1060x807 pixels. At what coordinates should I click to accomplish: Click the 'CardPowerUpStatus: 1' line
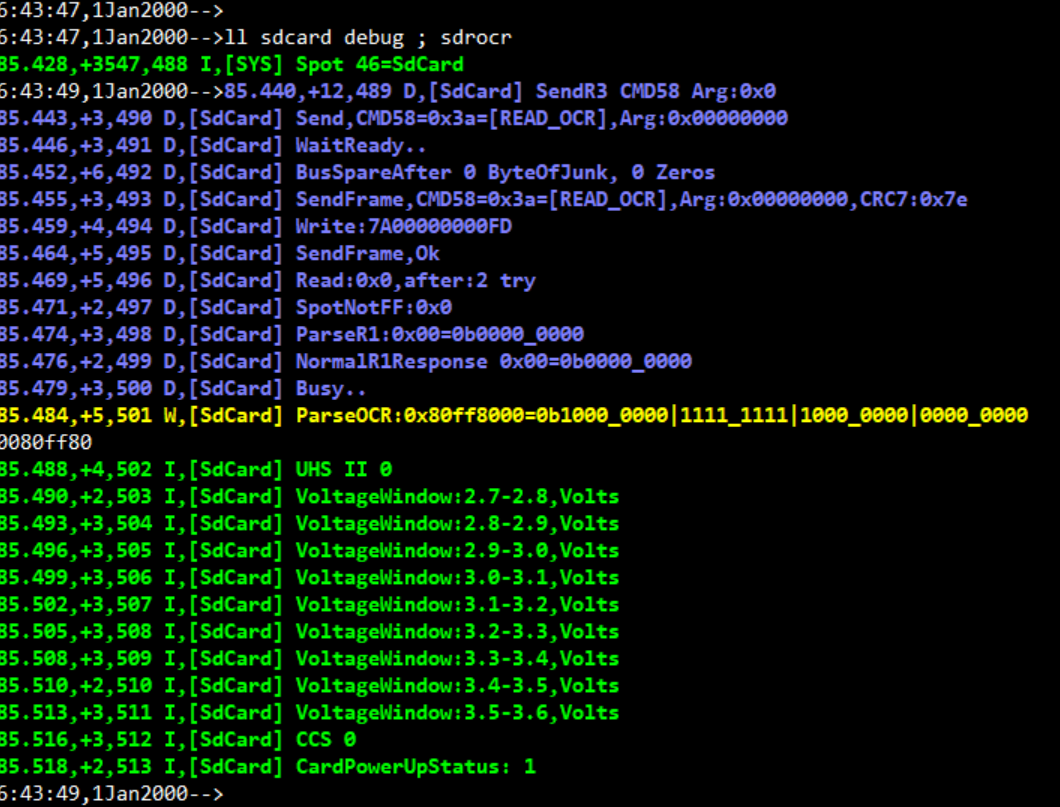tap(415, 767)
